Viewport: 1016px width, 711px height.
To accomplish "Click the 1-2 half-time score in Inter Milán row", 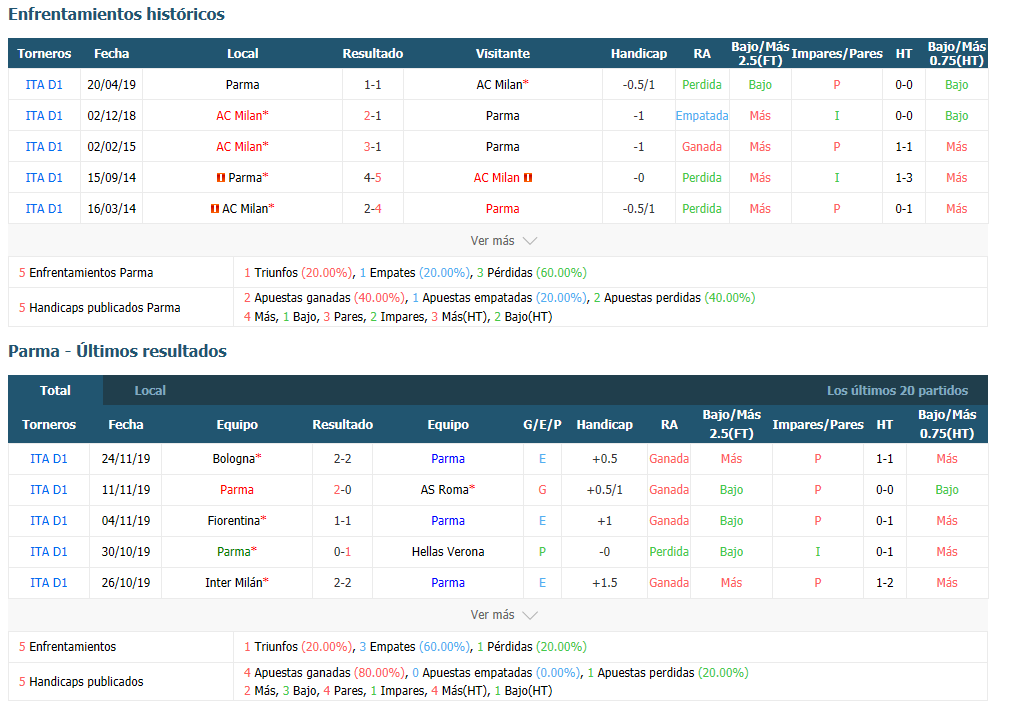I will pyautogui.click(x=884, y=583).
